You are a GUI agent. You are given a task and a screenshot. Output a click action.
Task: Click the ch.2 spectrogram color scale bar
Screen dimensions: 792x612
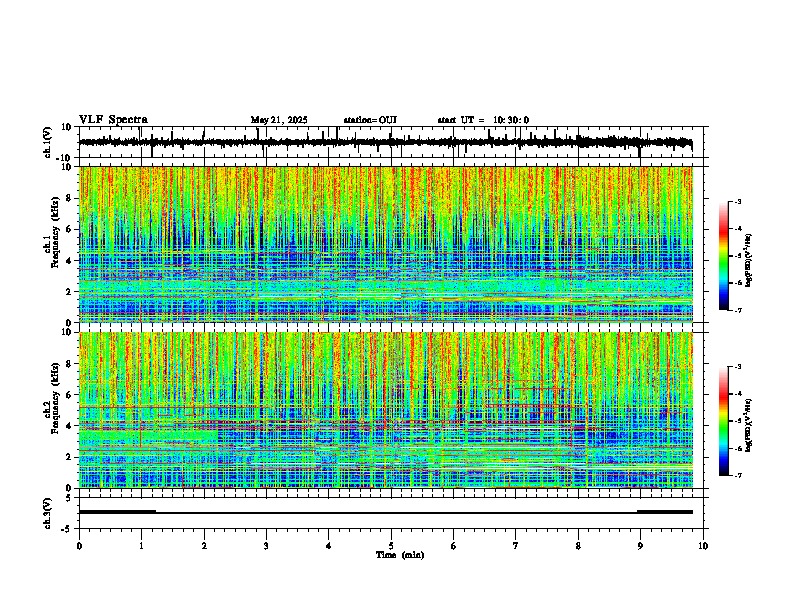point(724,421)
